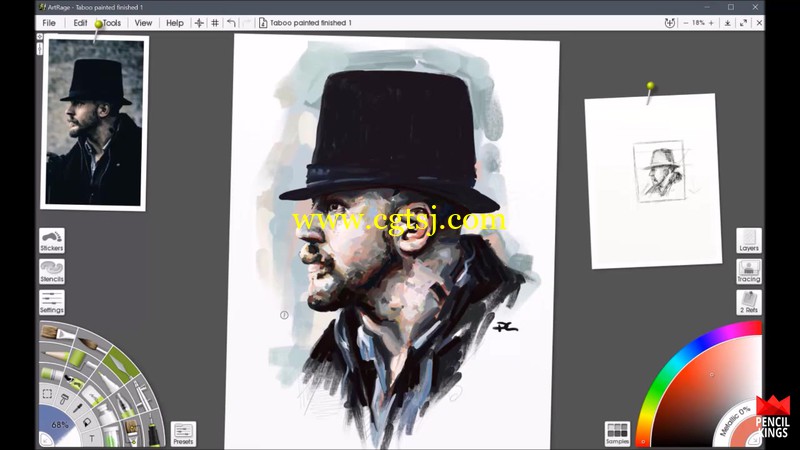Click the 68% tool size control
Screen dimensions: 800x450
click(x=60, y=424)
